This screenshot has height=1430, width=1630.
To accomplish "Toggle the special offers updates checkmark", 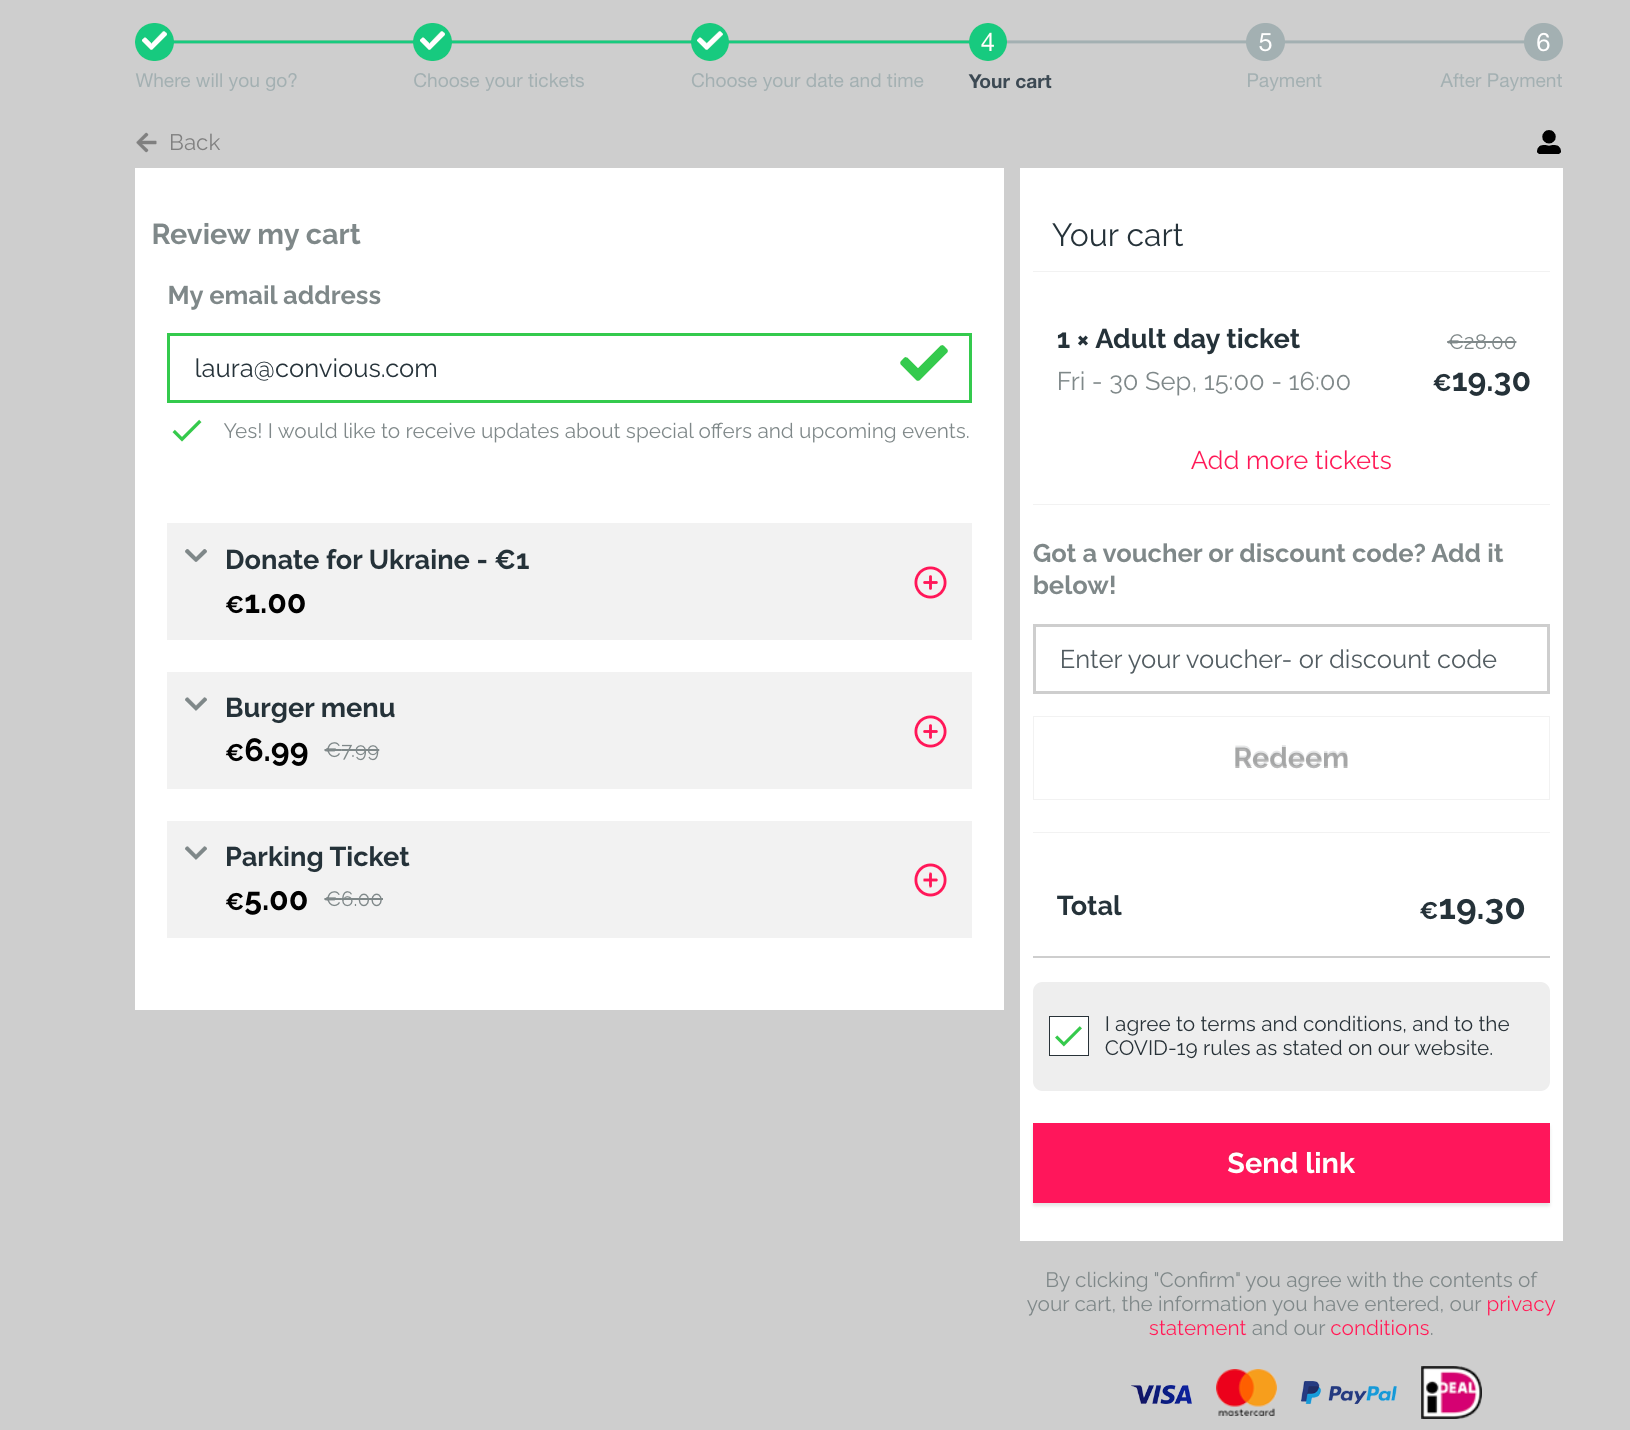I will tap(187, 431).
